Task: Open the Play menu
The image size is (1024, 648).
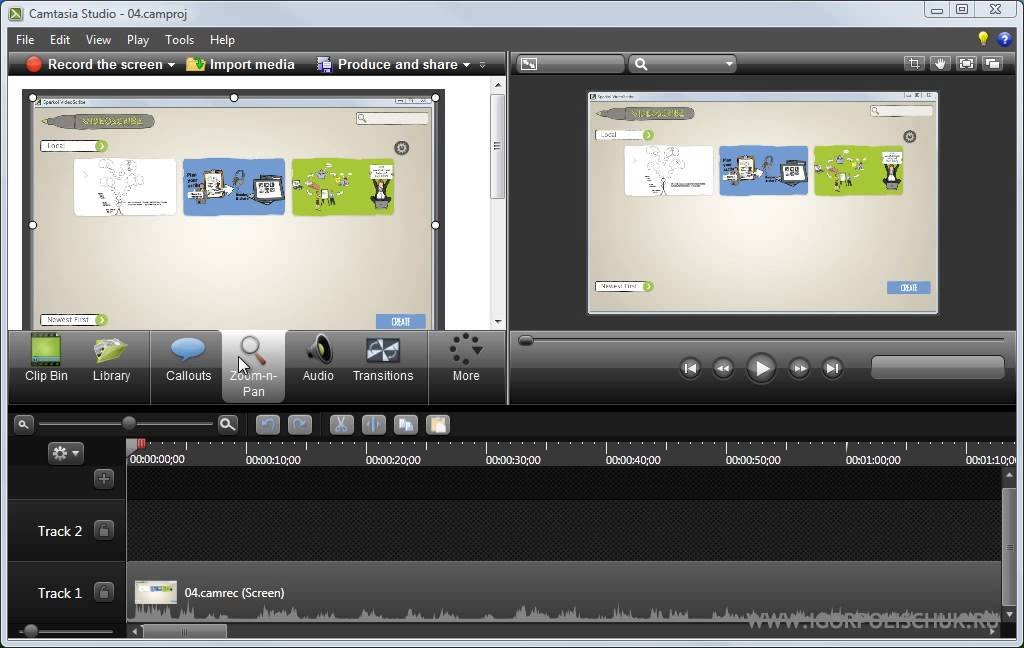Action: 138,40
